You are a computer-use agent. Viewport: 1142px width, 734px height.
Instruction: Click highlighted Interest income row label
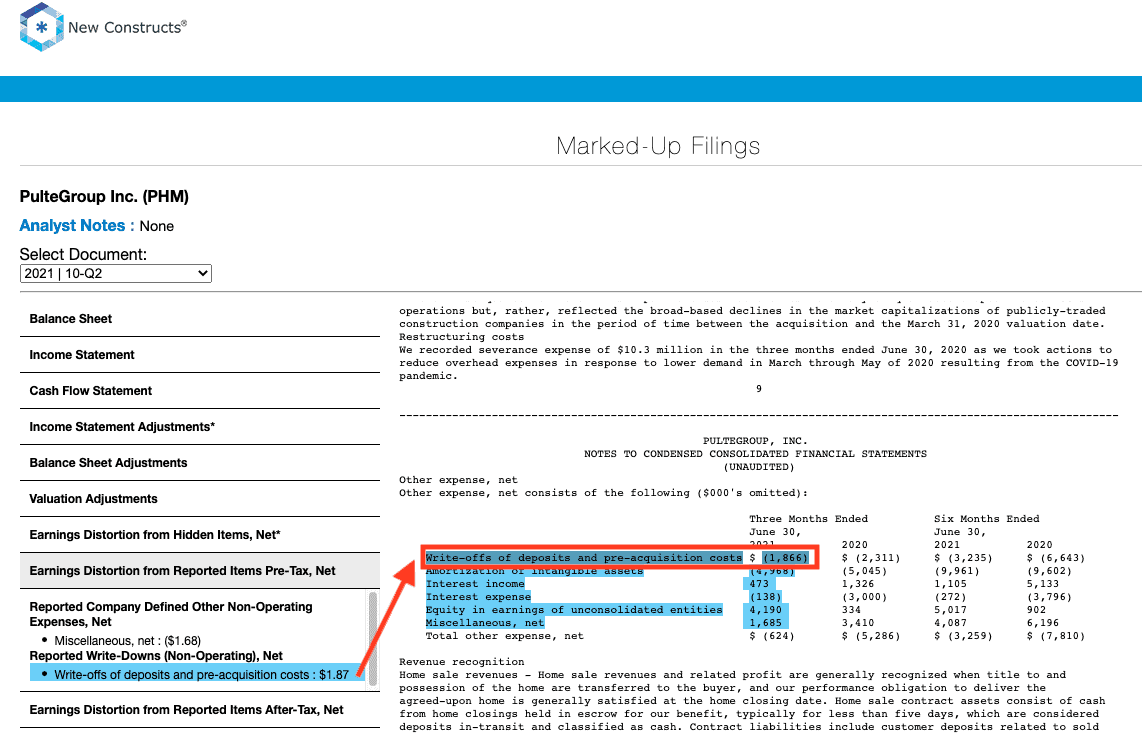pyautogui.click(x=475, y=584)
